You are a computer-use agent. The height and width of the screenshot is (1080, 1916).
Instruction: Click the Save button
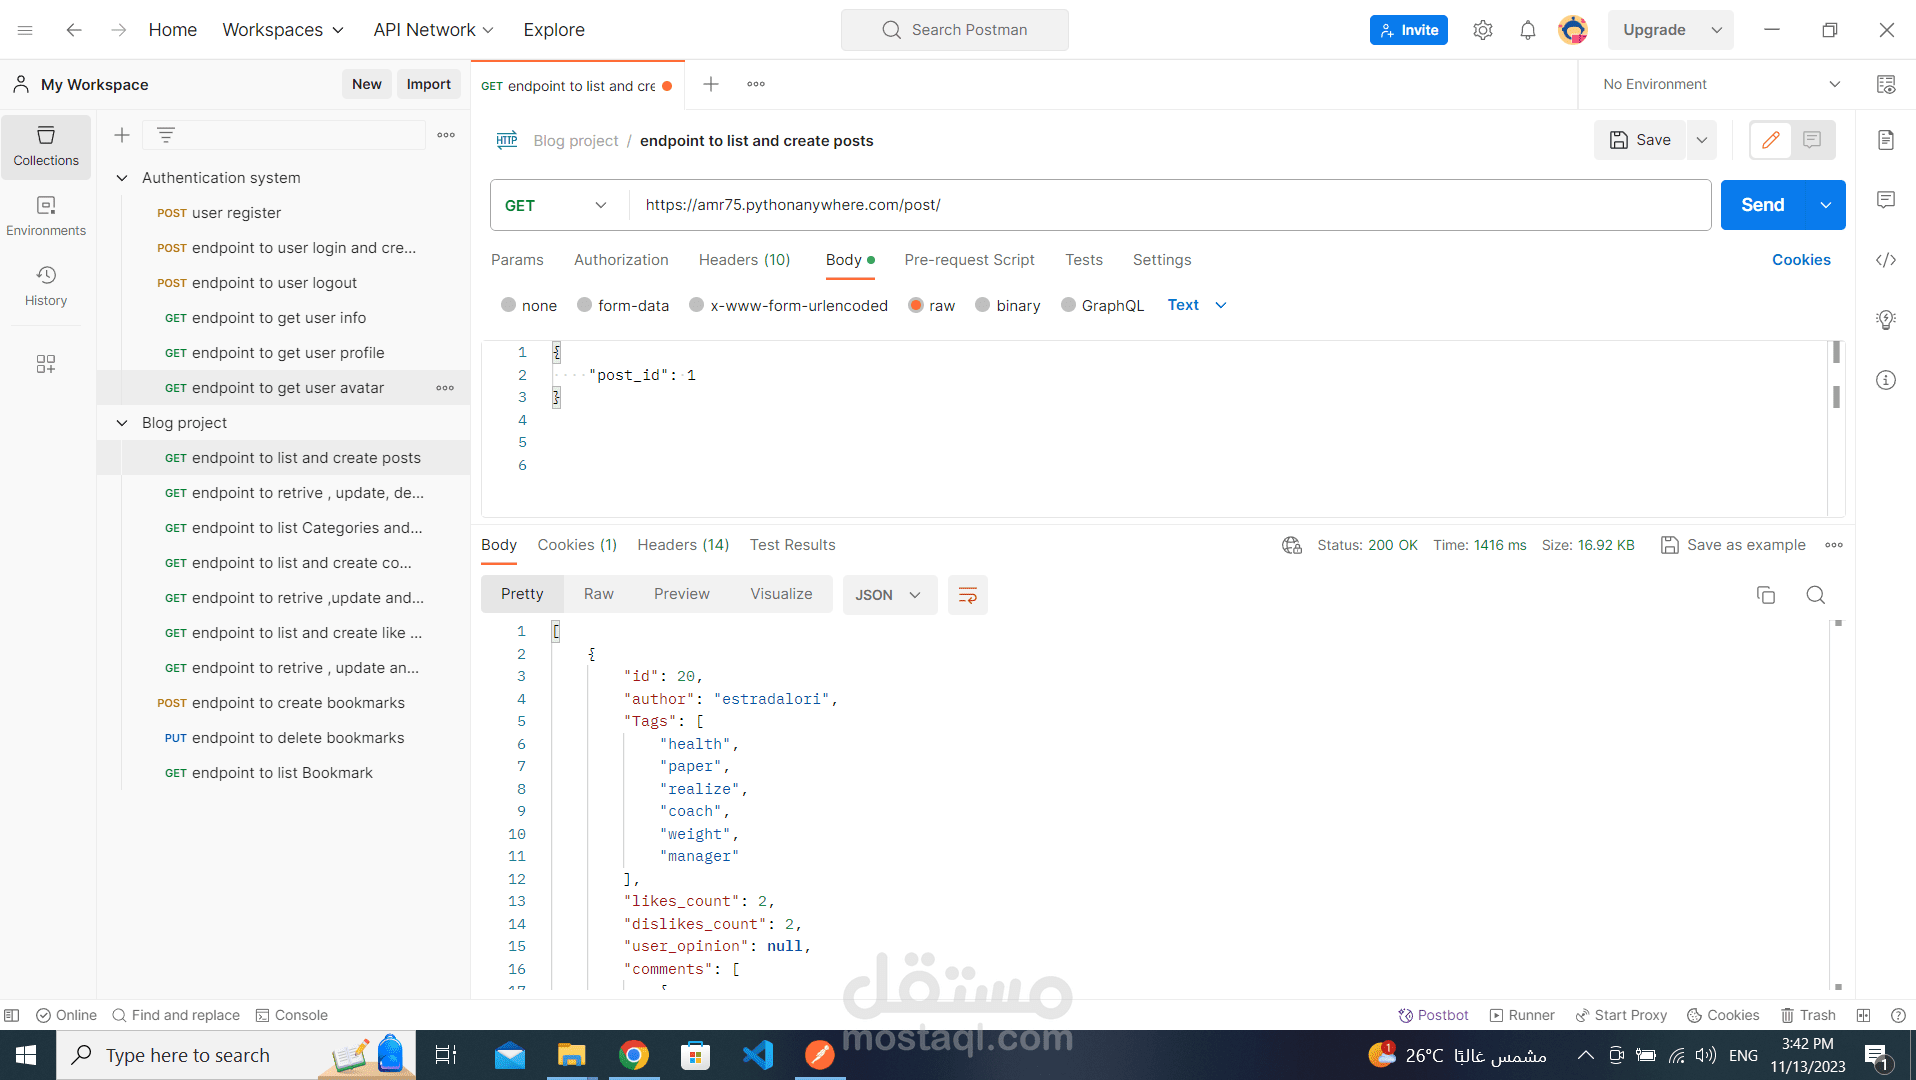(1640, 140)
